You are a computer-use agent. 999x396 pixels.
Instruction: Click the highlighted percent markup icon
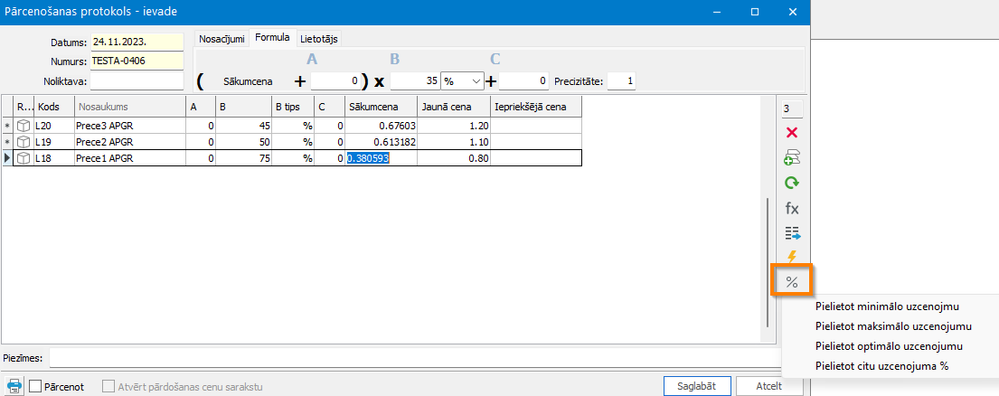pos(791,282)
